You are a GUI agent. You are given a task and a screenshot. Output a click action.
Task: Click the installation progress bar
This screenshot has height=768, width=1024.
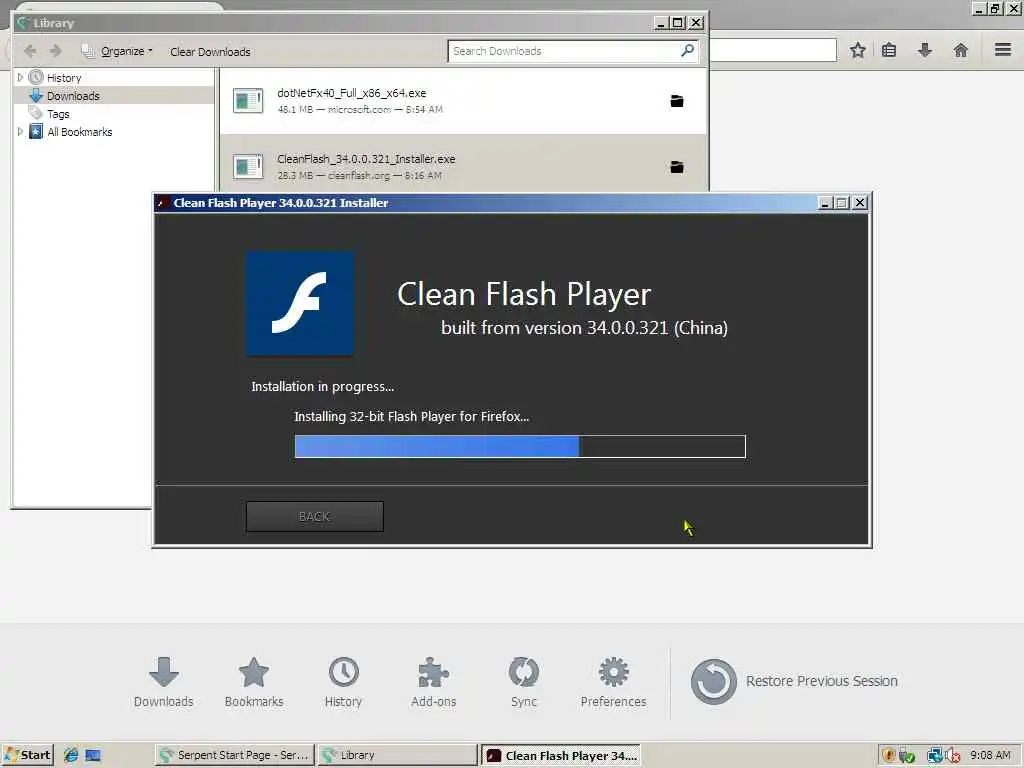click(x=520, y=447)
